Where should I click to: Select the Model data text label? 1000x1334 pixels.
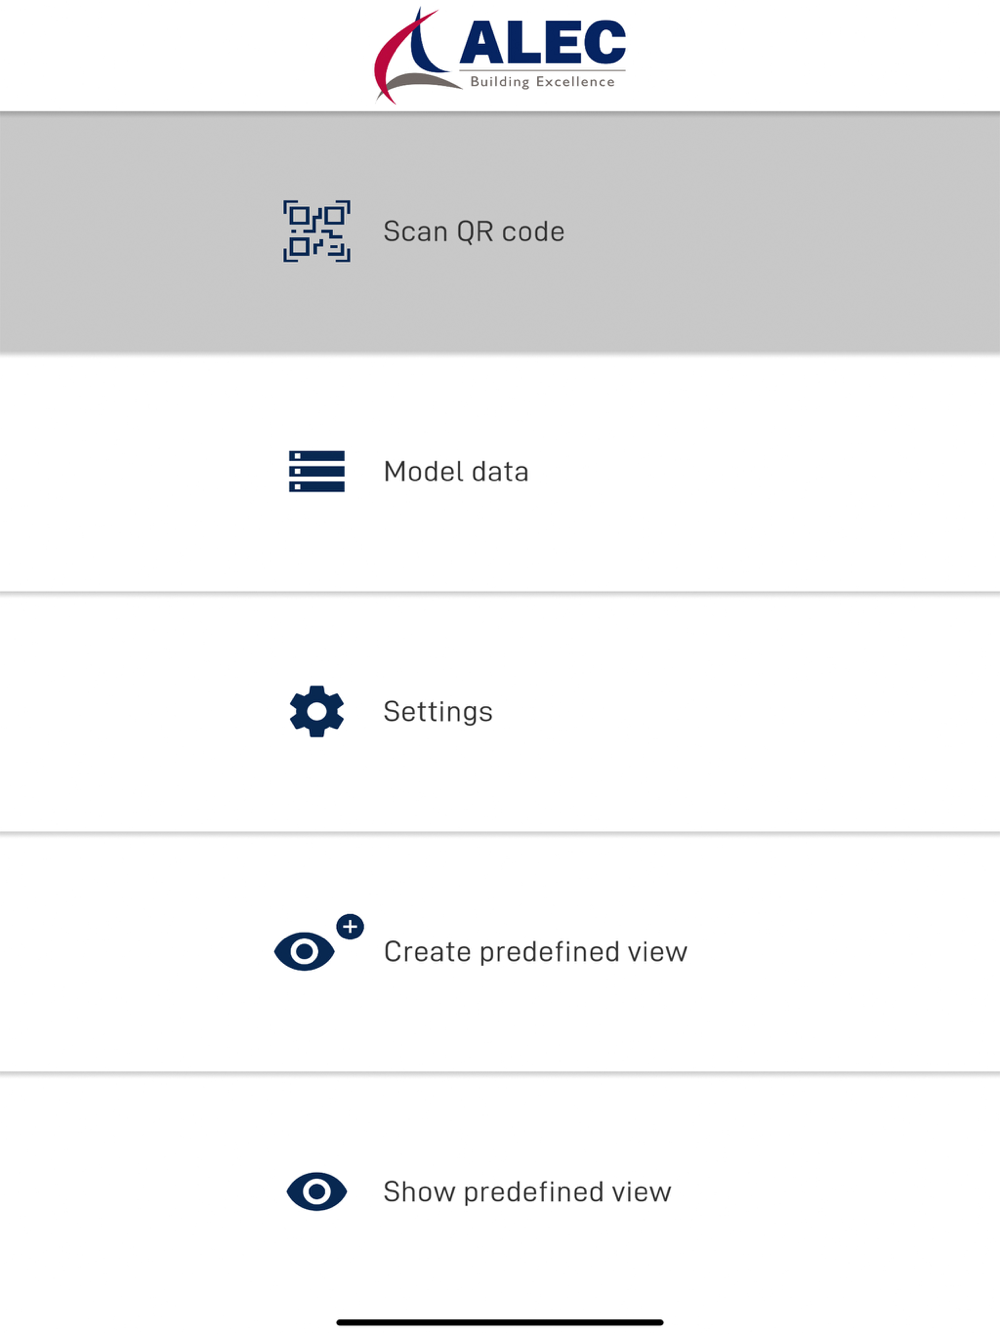[x=456, y=471]
